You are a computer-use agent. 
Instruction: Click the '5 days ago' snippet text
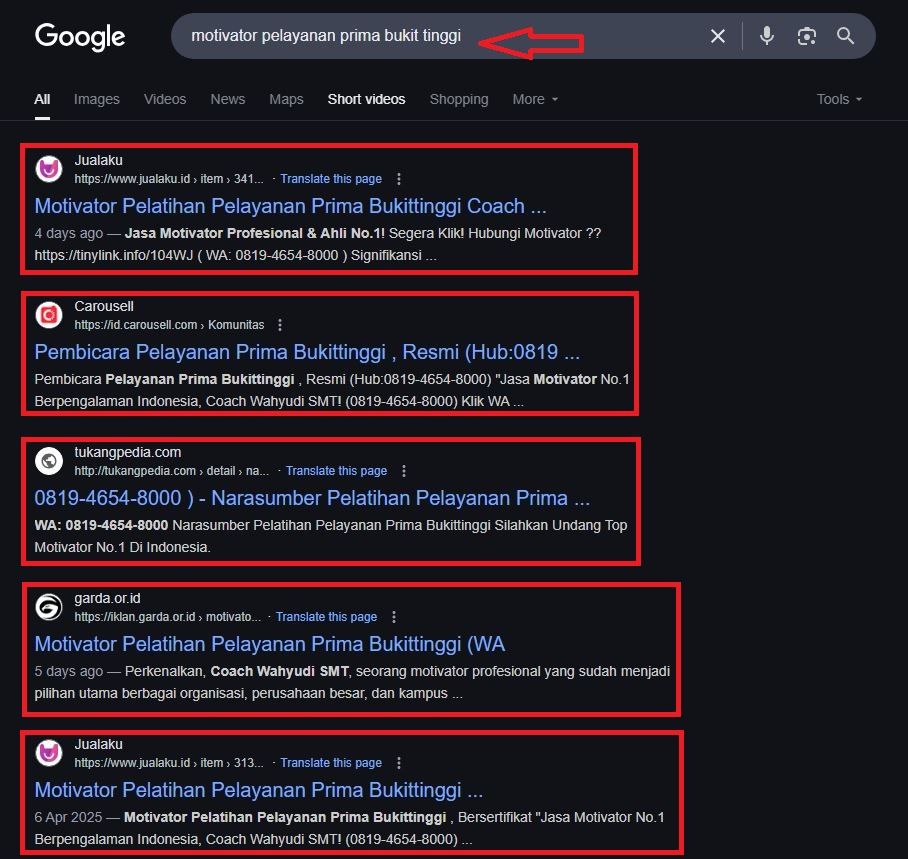pos(68,671)
